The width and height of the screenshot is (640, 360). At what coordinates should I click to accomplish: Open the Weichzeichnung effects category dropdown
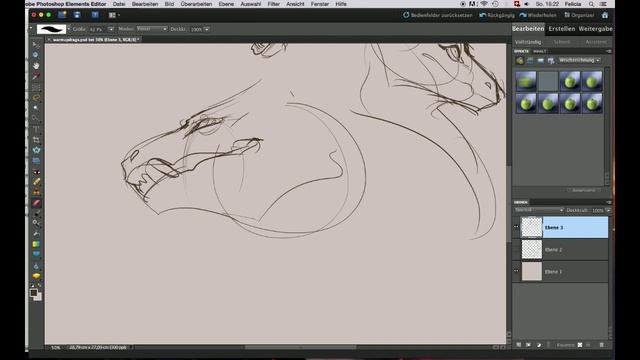point(579,60)
